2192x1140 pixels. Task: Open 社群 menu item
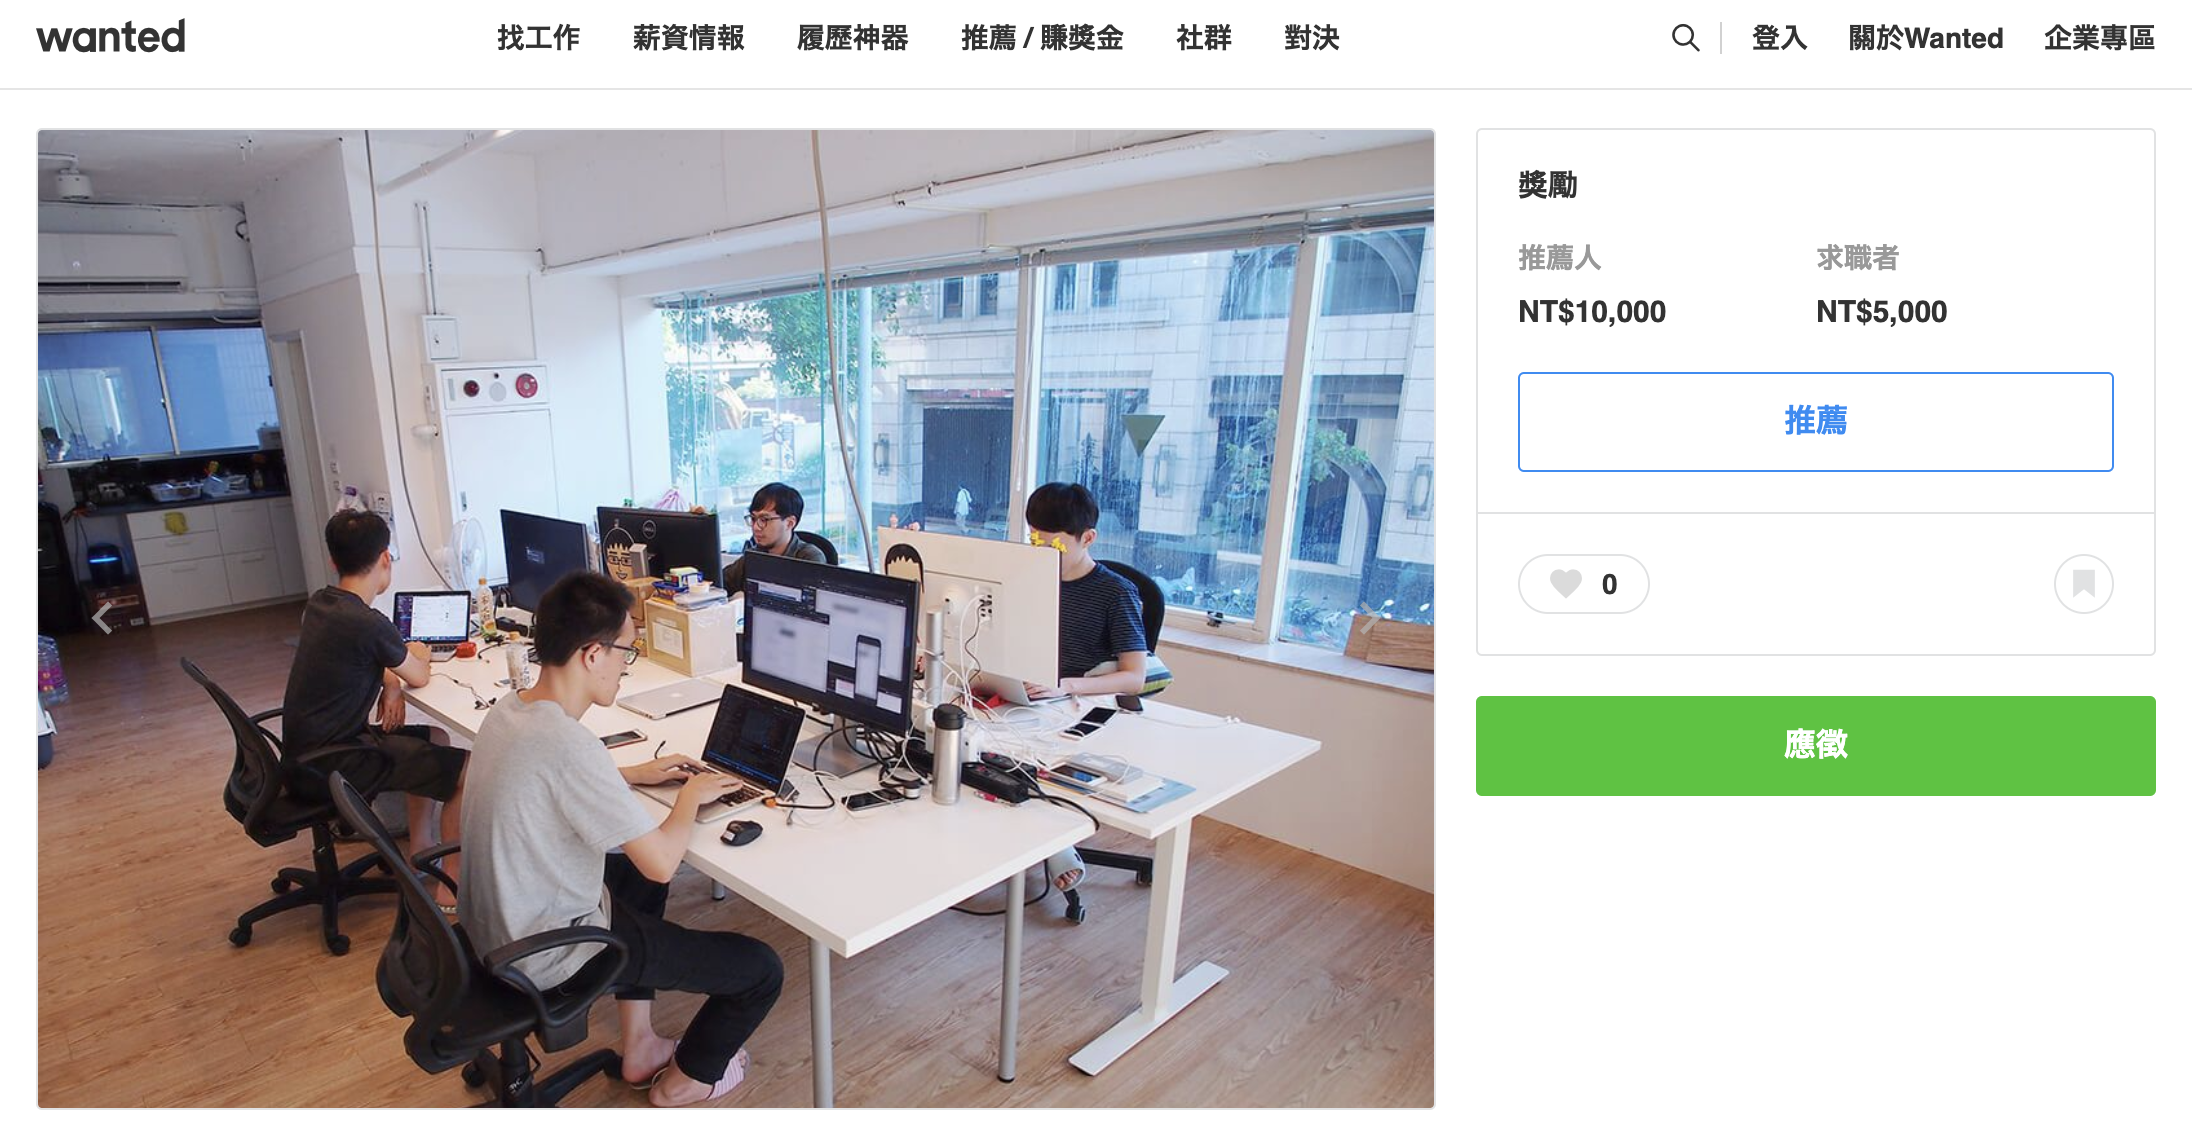[1204, 38]
